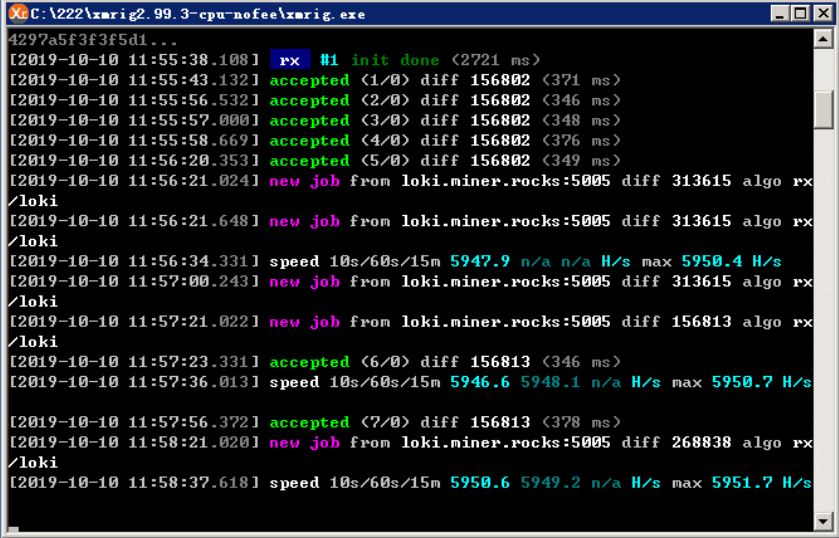Click the '(2721 ms)' value
Screen dimensions: 839x538
(495, 60)
